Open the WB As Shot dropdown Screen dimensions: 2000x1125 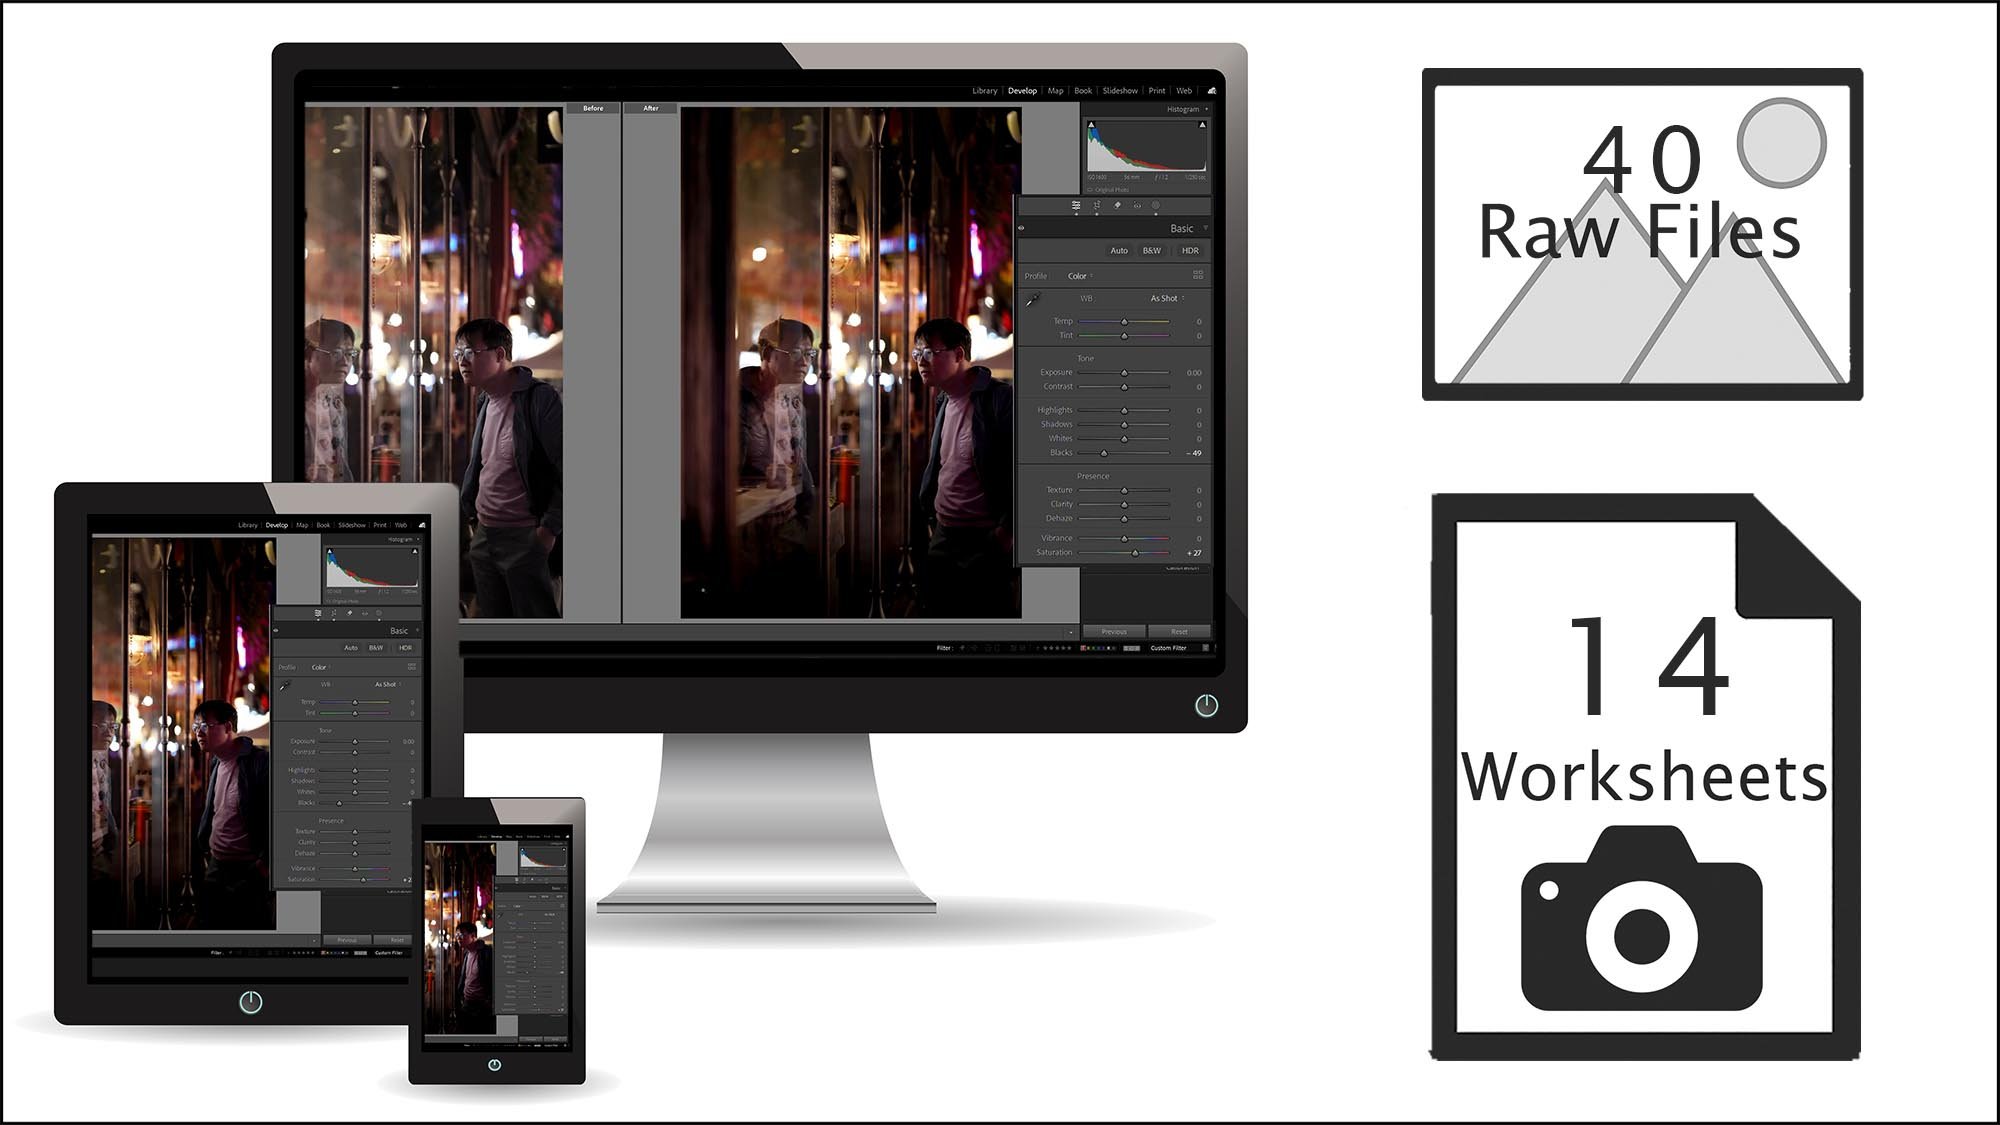(x=1166, y=298)
